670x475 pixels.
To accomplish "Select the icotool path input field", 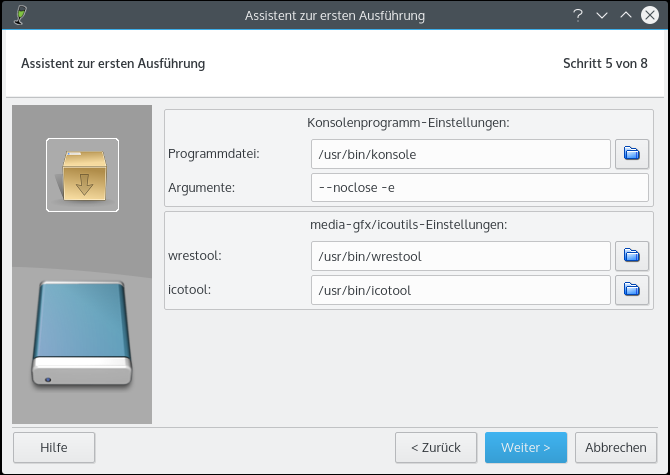I will (x=460, y=290).
